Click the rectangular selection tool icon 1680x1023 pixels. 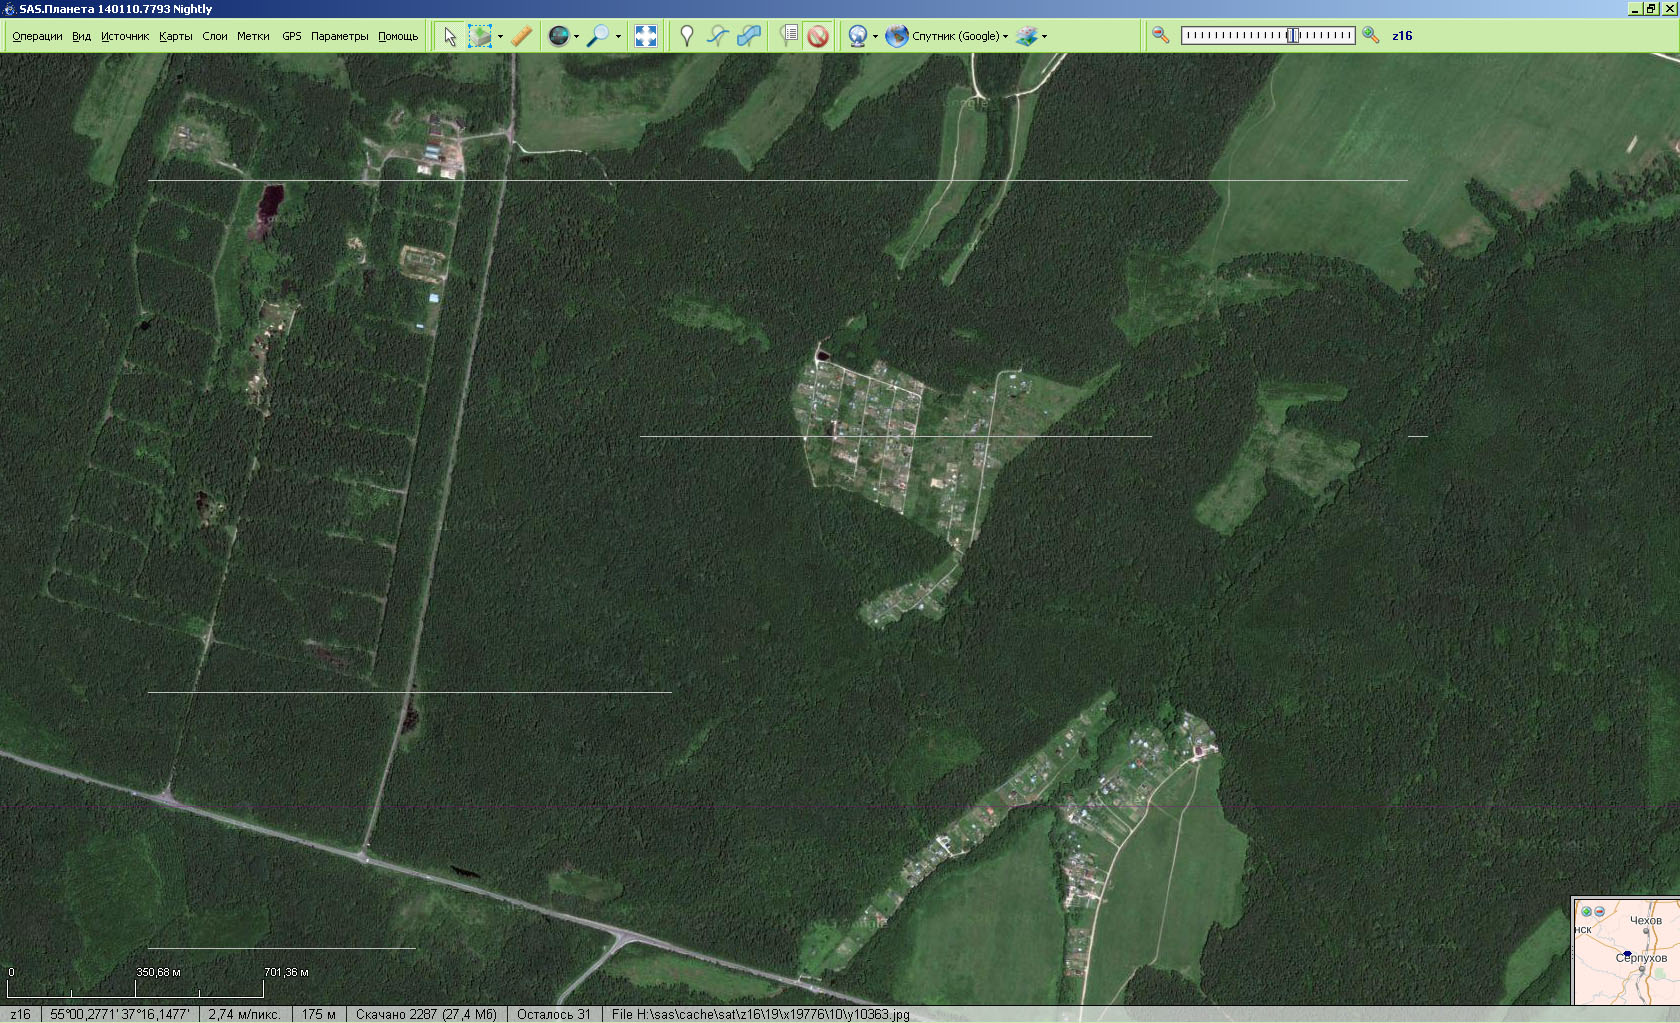click(x=480, y=36)
